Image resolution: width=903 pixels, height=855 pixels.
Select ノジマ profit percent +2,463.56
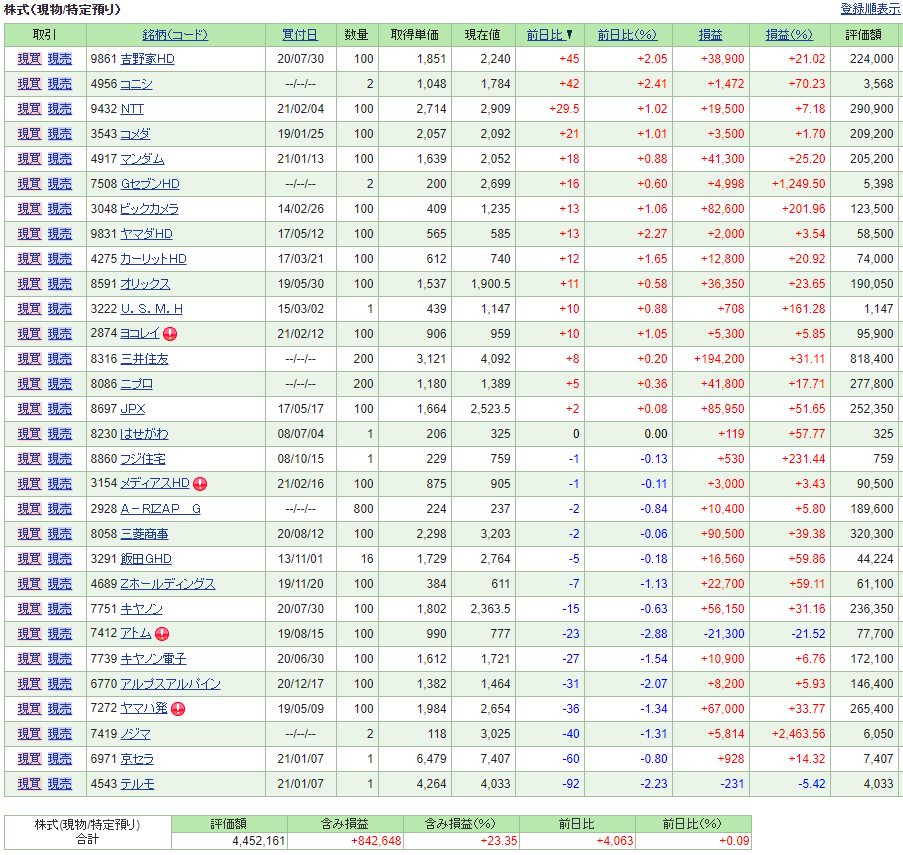coord(798,734)
